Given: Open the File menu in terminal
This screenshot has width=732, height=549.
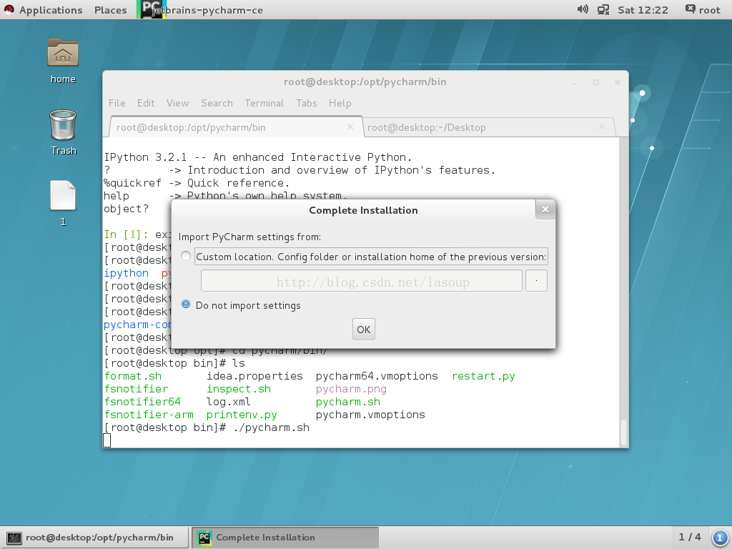Looking at the screenshot, I should click(x=117, y=103).
